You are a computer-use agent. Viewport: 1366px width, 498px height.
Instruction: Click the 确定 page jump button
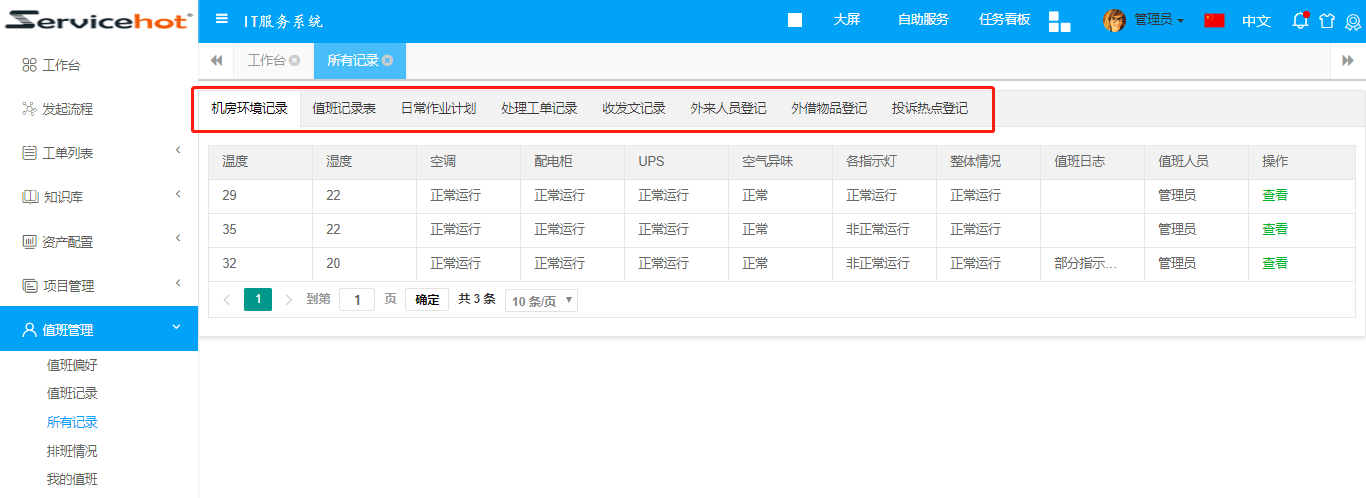427,299
